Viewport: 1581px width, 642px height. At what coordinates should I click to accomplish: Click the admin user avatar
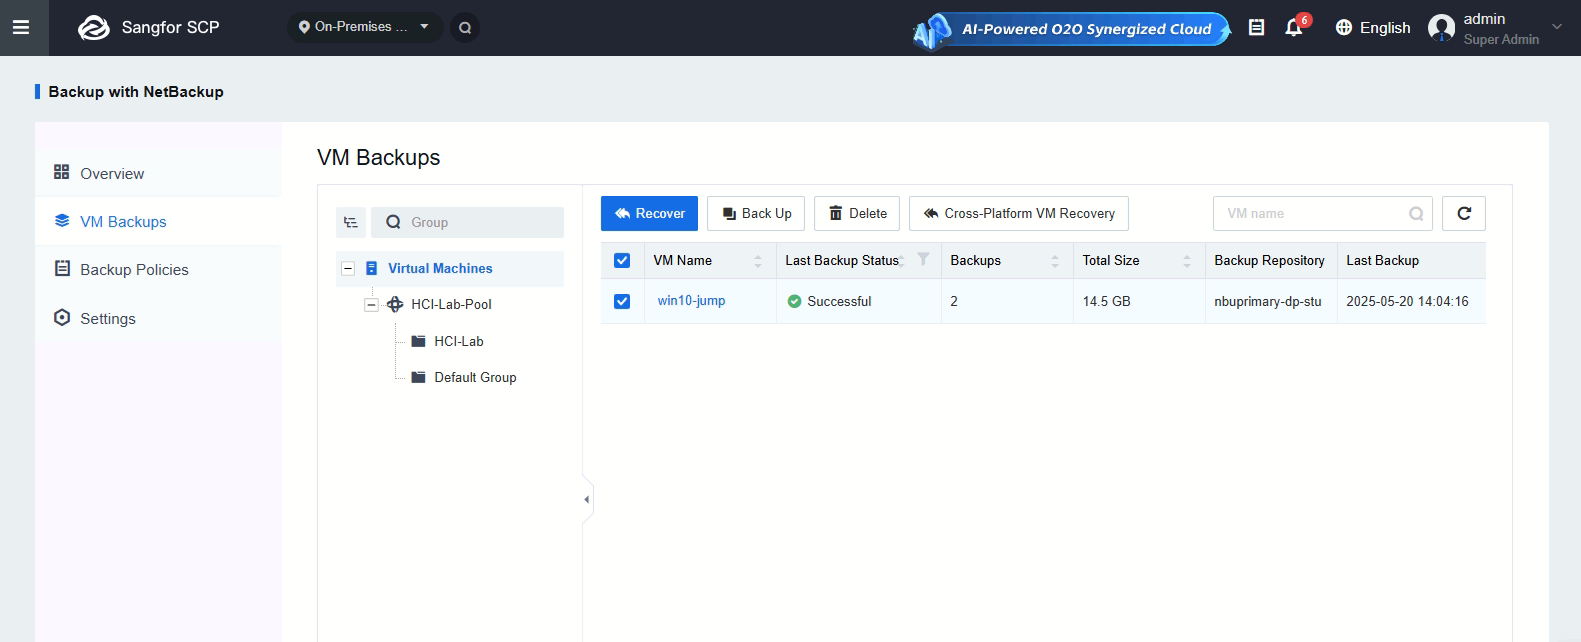pyautogui.click(x=1441, y=28)
